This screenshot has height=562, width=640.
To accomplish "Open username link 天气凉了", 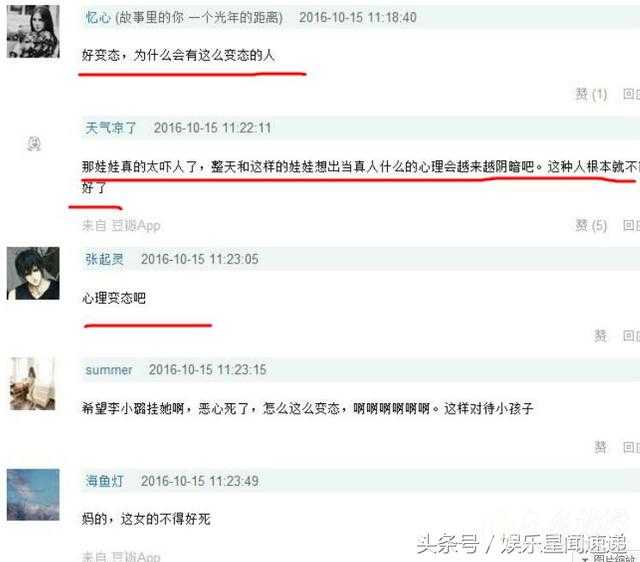I will point(111,128).
